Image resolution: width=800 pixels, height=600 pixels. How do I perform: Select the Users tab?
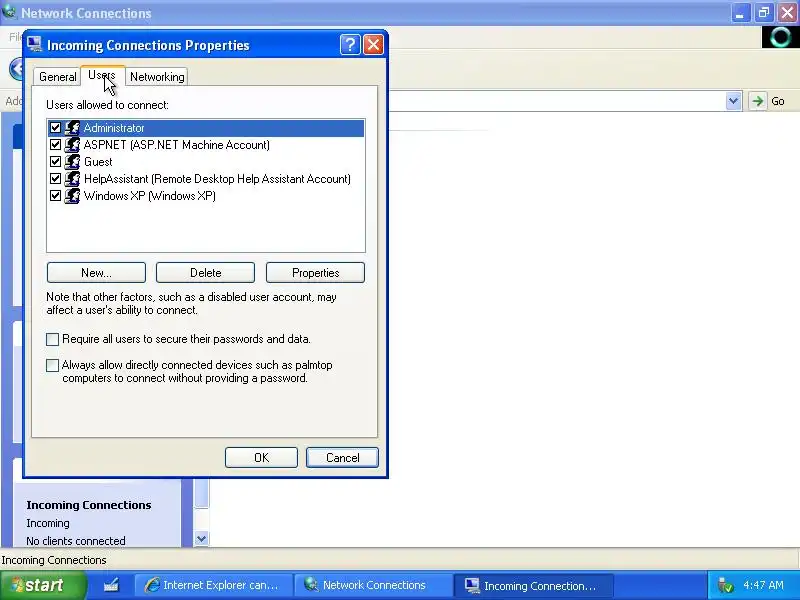102,75
